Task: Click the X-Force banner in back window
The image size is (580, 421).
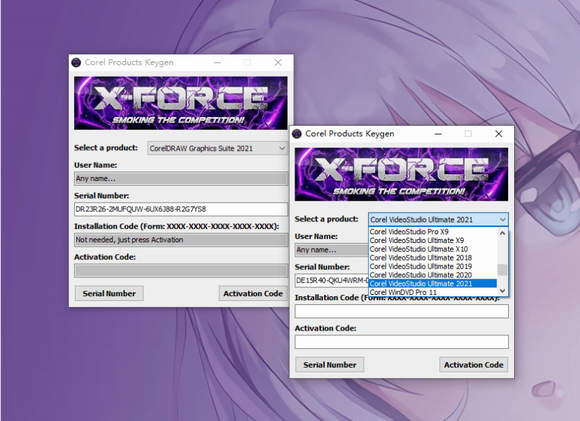Action: tap(181, 103)
